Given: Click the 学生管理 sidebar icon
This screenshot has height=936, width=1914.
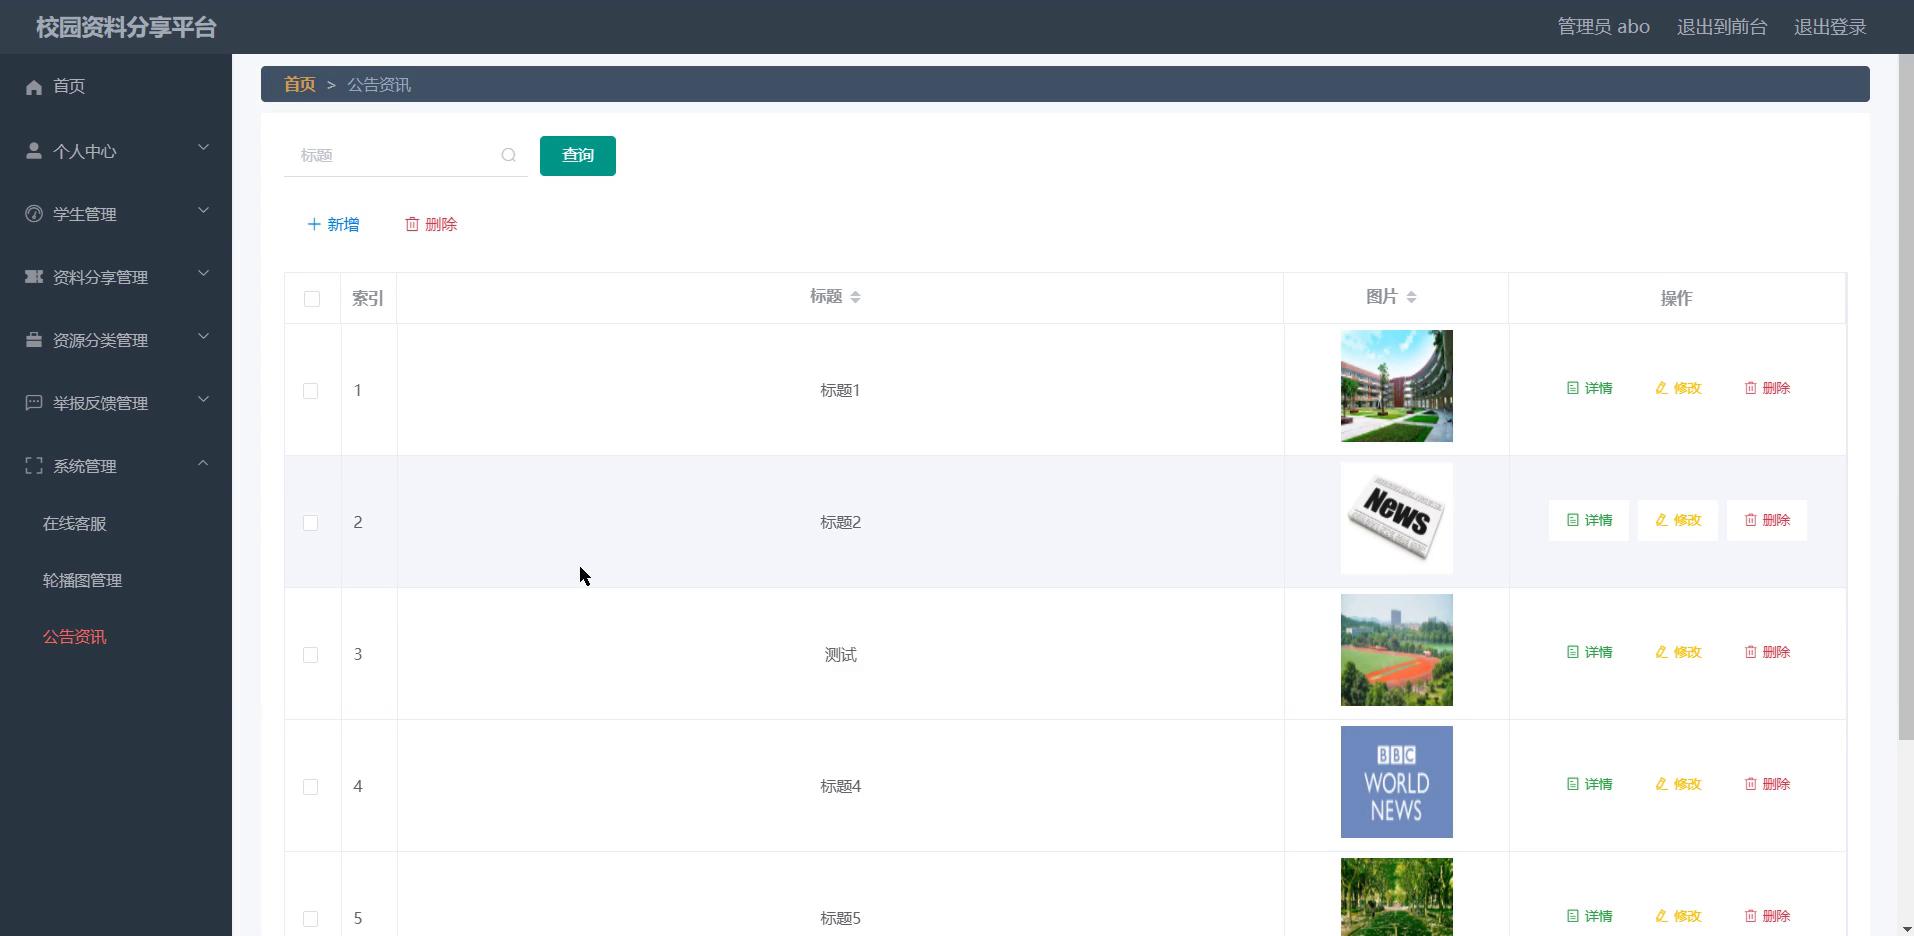Looking at the screenshot, I should pos(34,214).
